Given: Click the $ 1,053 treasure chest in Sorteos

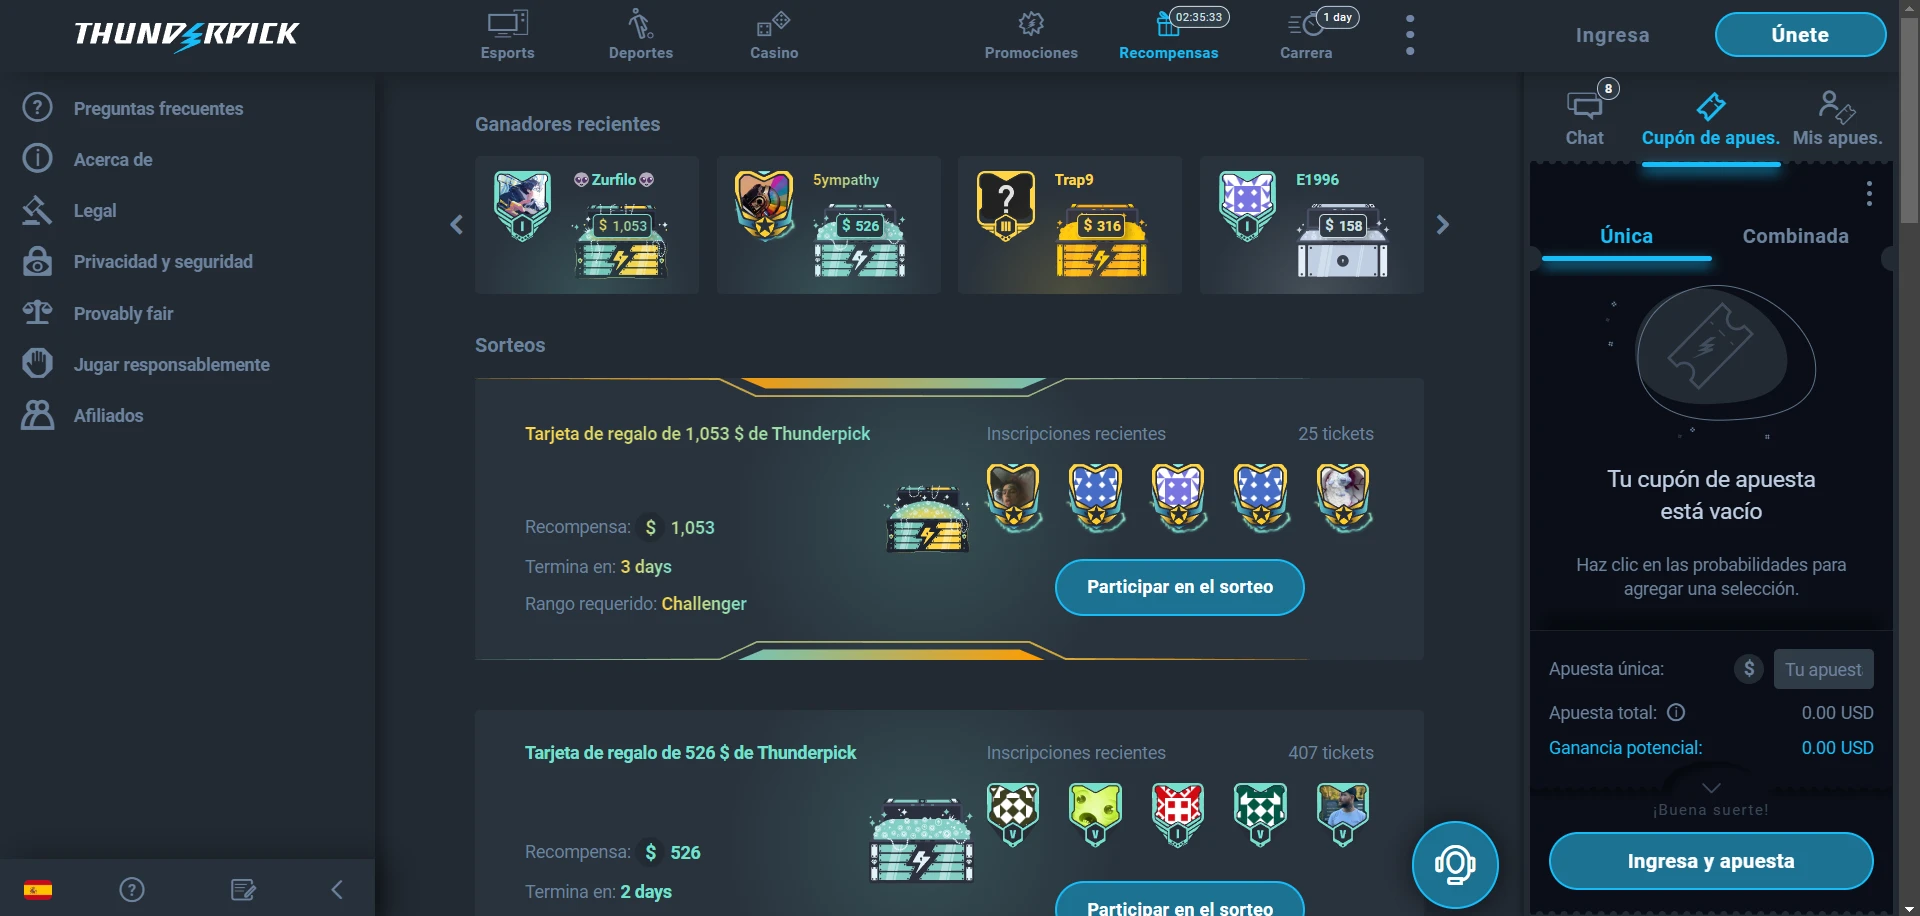Looking at the screenshot, I should 928,519.
